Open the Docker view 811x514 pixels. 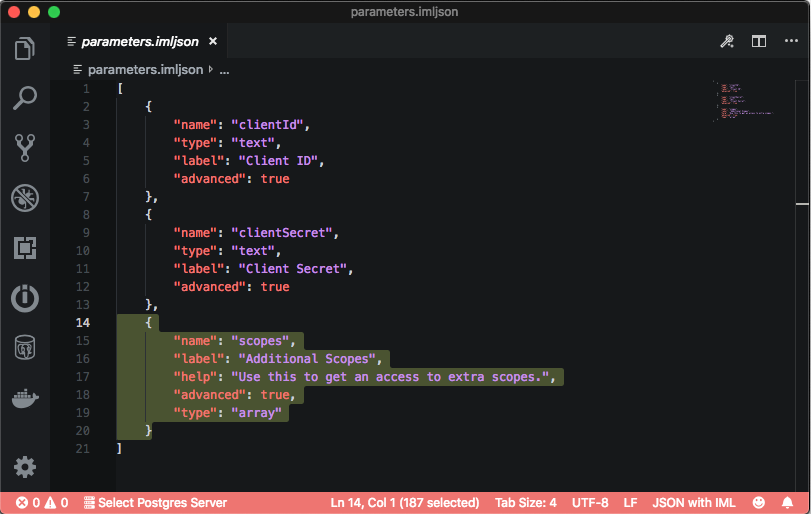coord(25,398)
